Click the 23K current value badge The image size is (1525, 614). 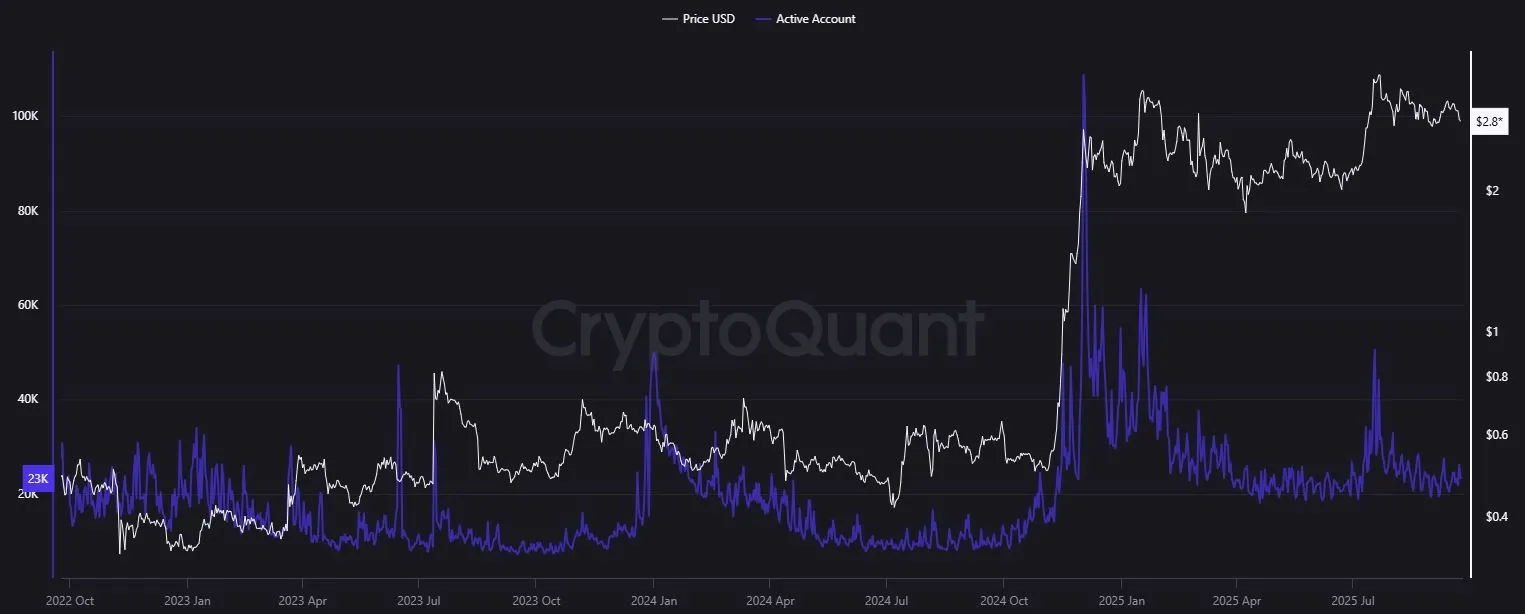point(37,478)
